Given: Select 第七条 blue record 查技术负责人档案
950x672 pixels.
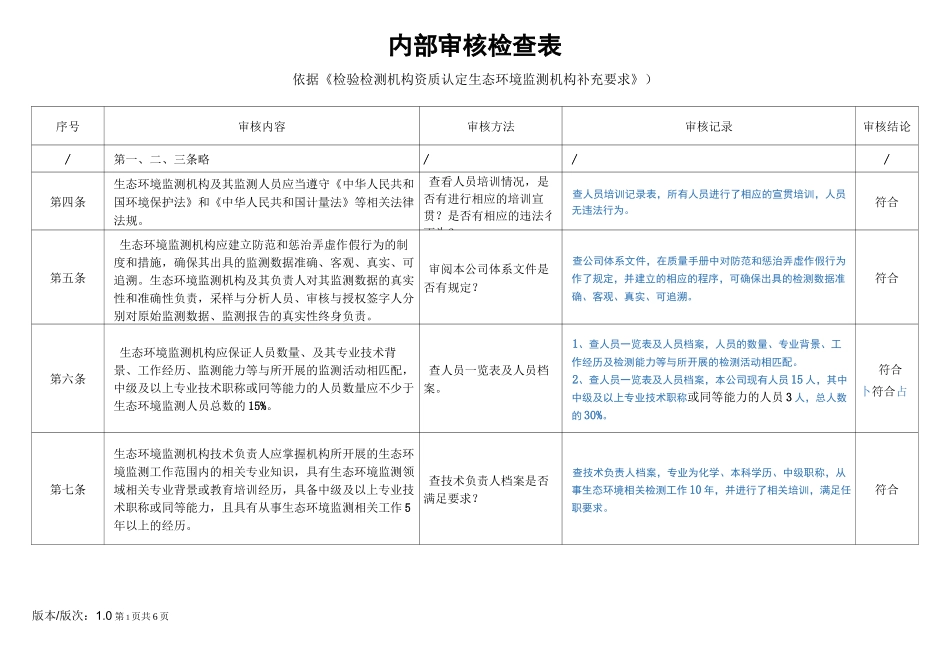Looking at the screenshot, I should tap(711, 490).
